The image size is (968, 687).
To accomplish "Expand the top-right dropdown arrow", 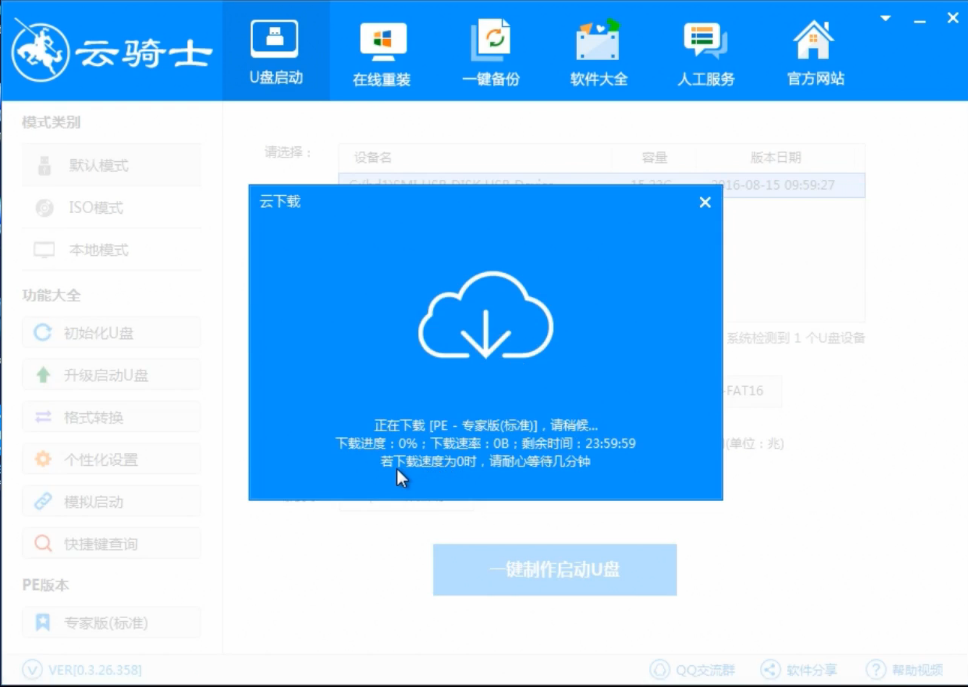I will click(x=883, y=17).
